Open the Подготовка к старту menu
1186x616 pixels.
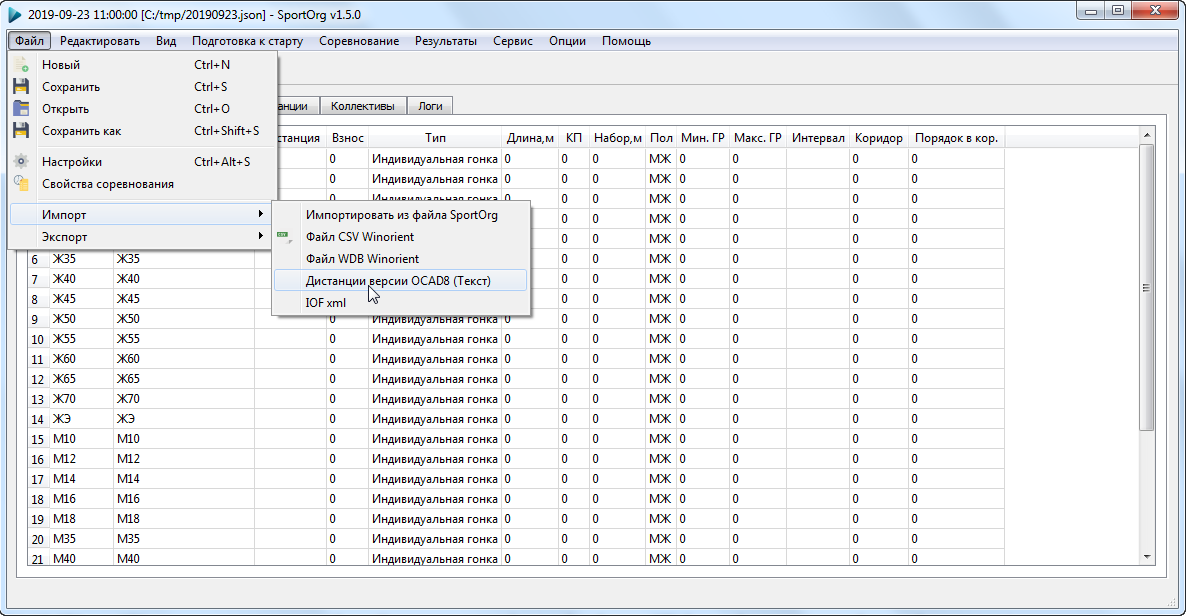247,41
